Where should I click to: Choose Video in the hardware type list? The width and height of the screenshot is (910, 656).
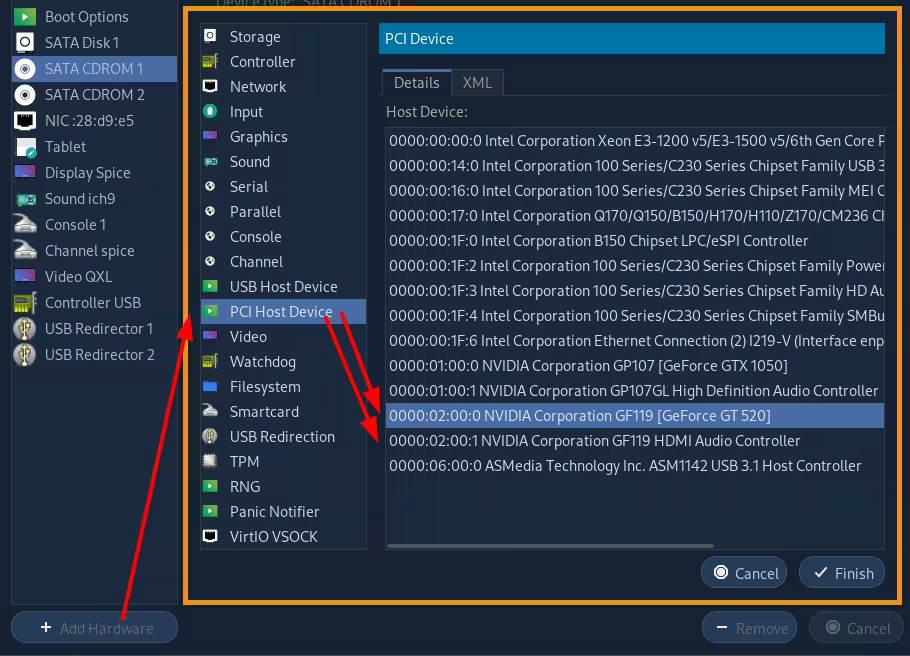point(283,336)
